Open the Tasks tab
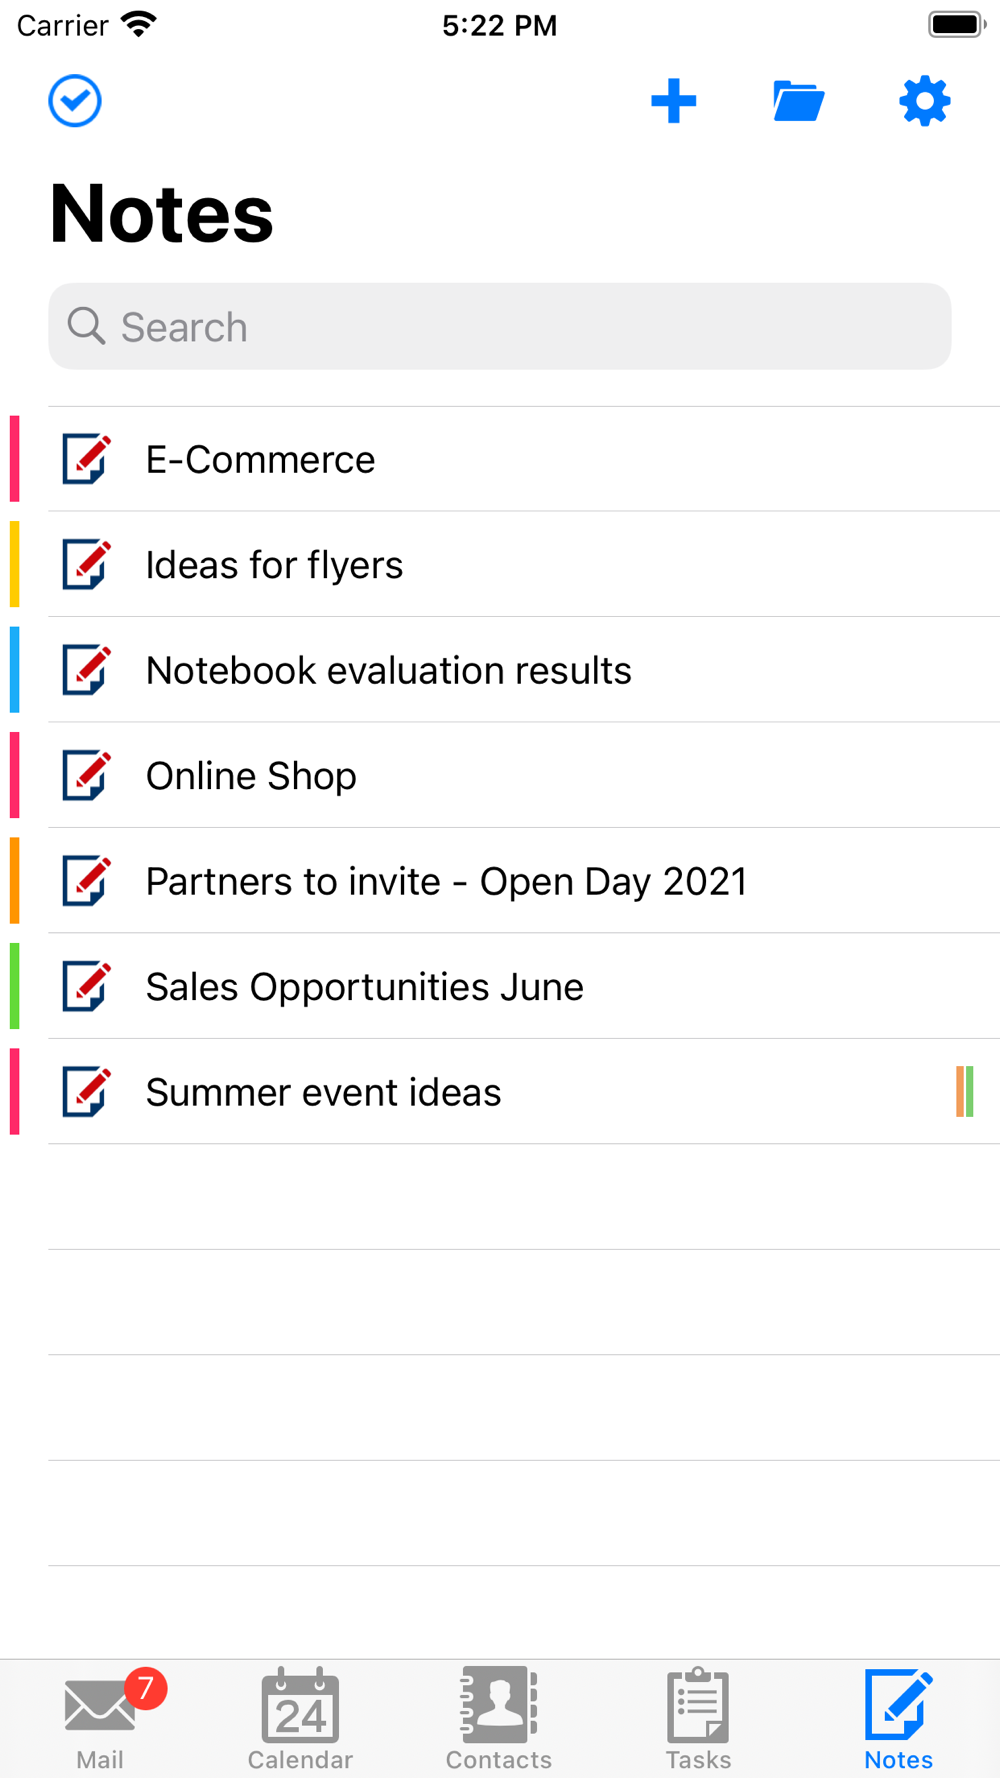1000x1778 pixels. [698, 1718]
